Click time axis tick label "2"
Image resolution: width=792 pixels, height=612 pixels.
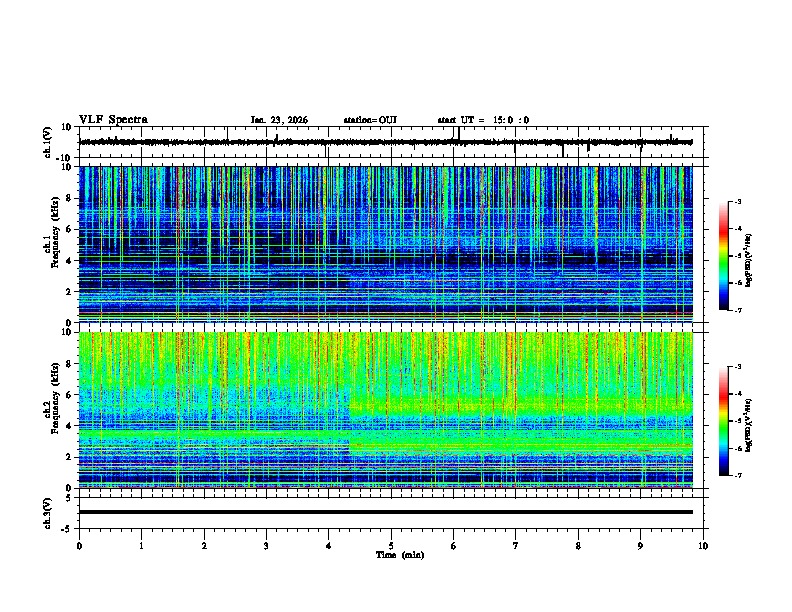[204, 546]
